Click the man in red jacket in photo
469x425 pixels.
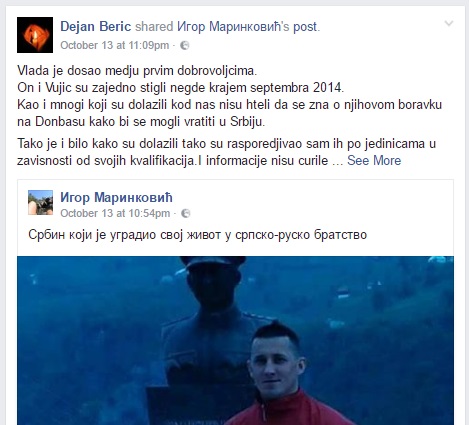pyautogui.click(x=282, y=375)
